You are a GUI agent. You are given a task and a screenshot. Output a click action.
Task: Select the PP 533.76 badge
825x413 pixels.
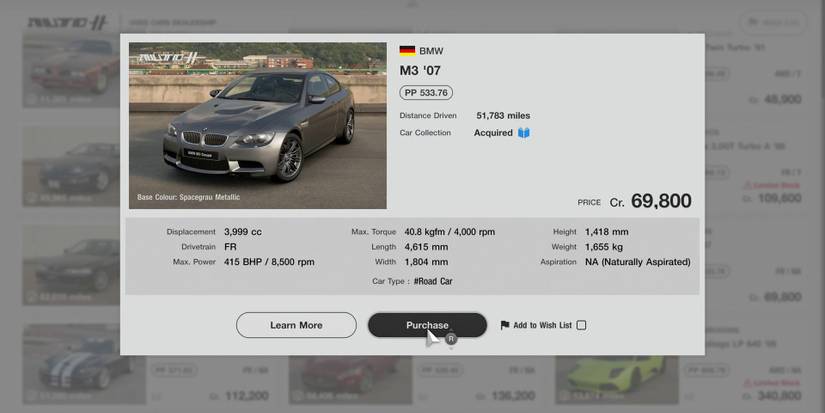pos(426,93)
